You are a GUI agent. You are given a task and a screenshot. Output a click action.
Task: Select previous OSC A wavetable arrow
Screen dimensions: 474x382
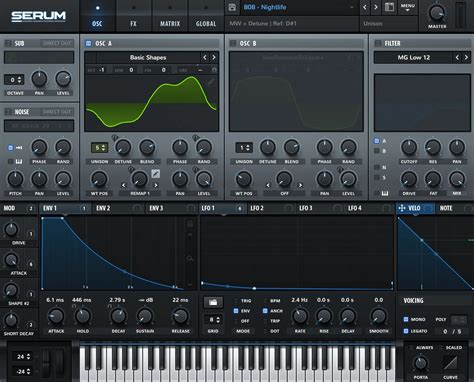click(x=205, y=57)
